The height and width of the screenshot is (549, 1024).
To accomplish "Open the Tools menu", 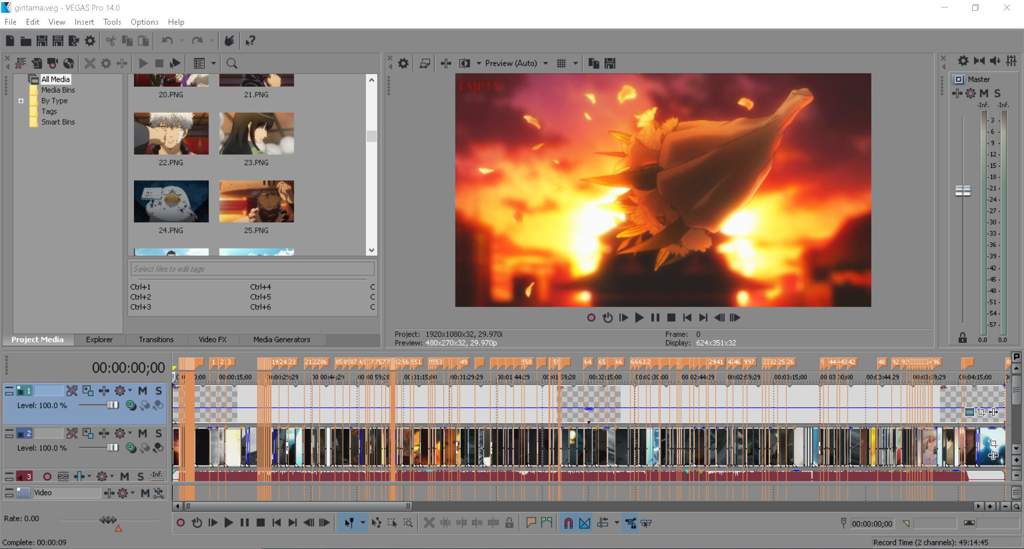I will click(x=112, y=22).
